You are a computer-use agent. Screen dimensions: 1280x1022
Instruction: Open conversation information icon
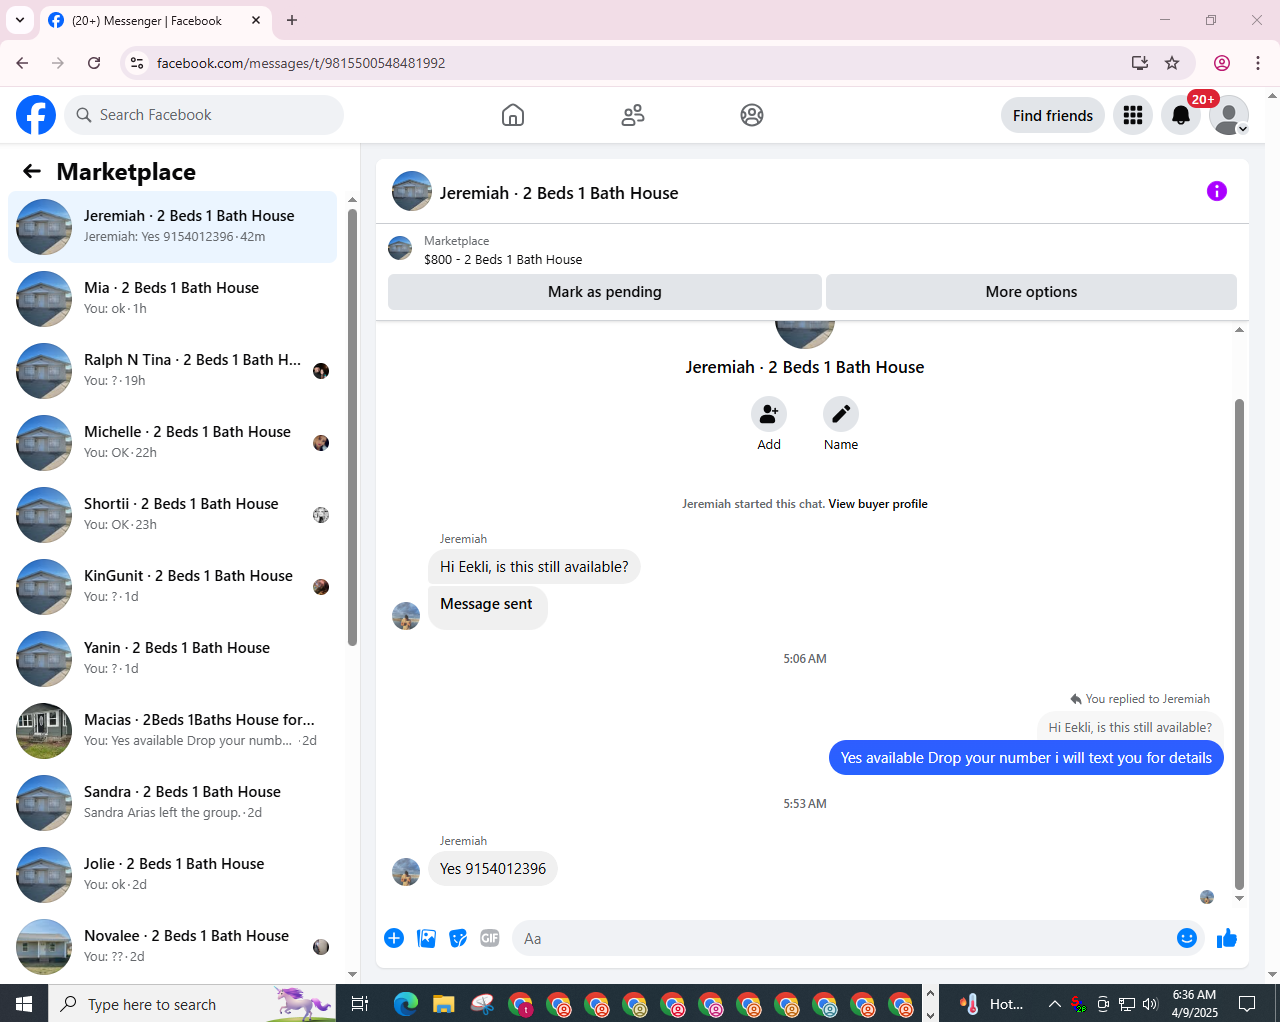point(1217,191)
